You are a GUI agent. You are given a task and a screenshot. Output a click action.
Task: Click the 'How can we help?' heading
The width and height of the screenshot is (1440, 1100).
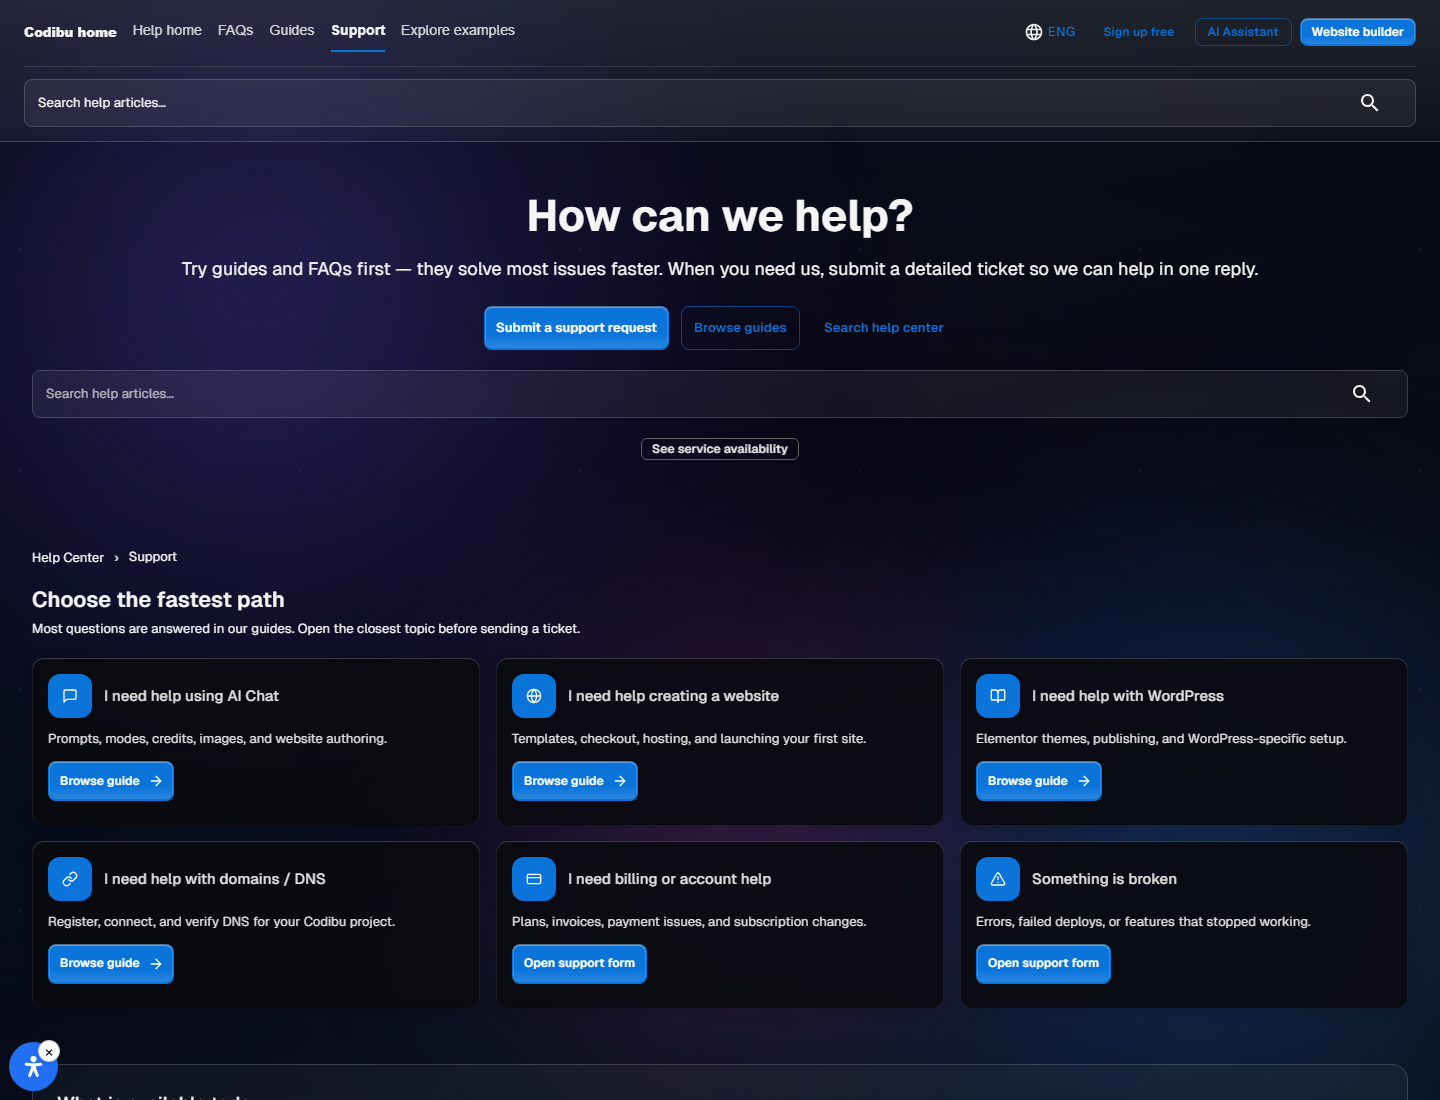[720, 216]
